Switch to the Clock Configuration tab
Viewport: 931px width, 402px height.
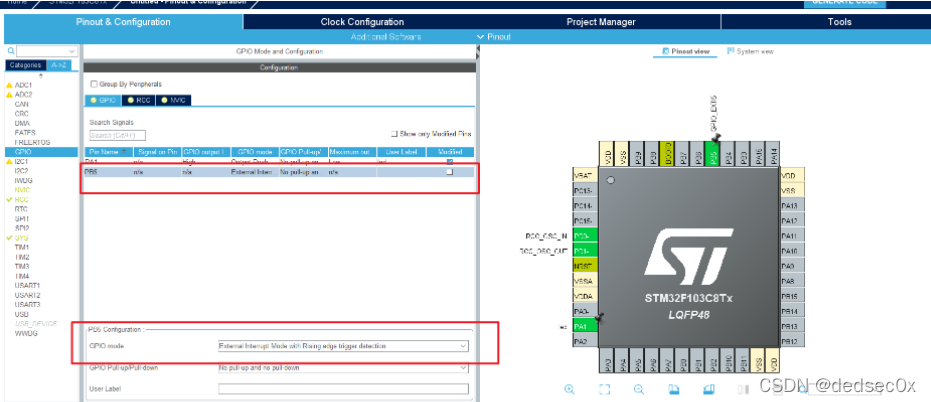point(362,22)
